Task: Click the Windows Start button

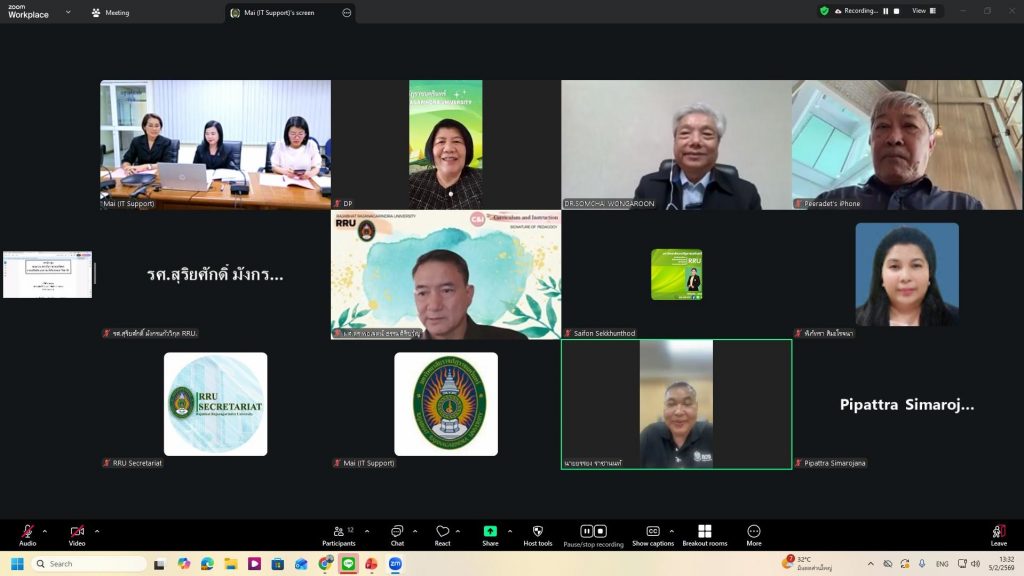Action: (17, 564)
